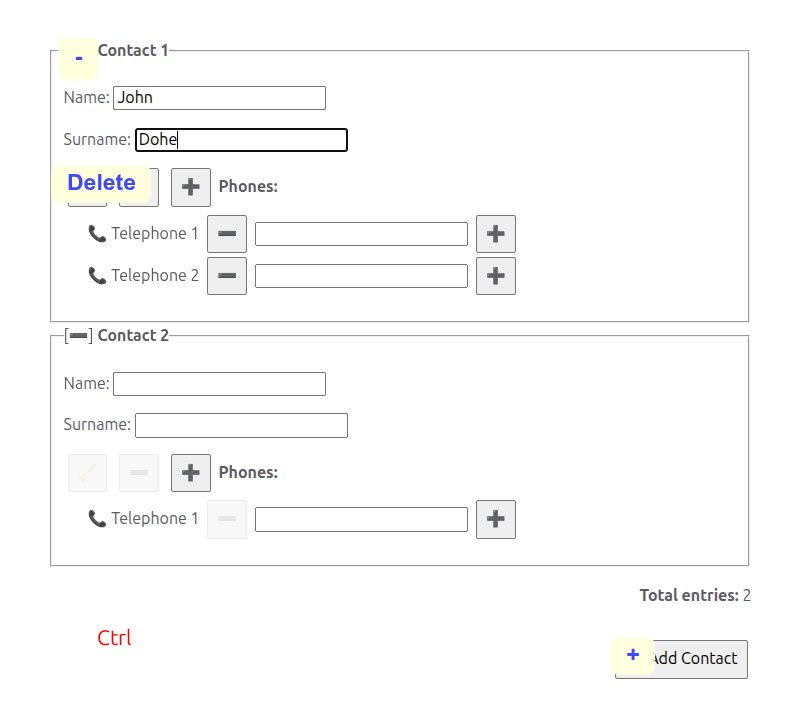Click plus icon after the Telephone 2 input
The height and width of the screenshot is (725, 800).
pos(496,276)
